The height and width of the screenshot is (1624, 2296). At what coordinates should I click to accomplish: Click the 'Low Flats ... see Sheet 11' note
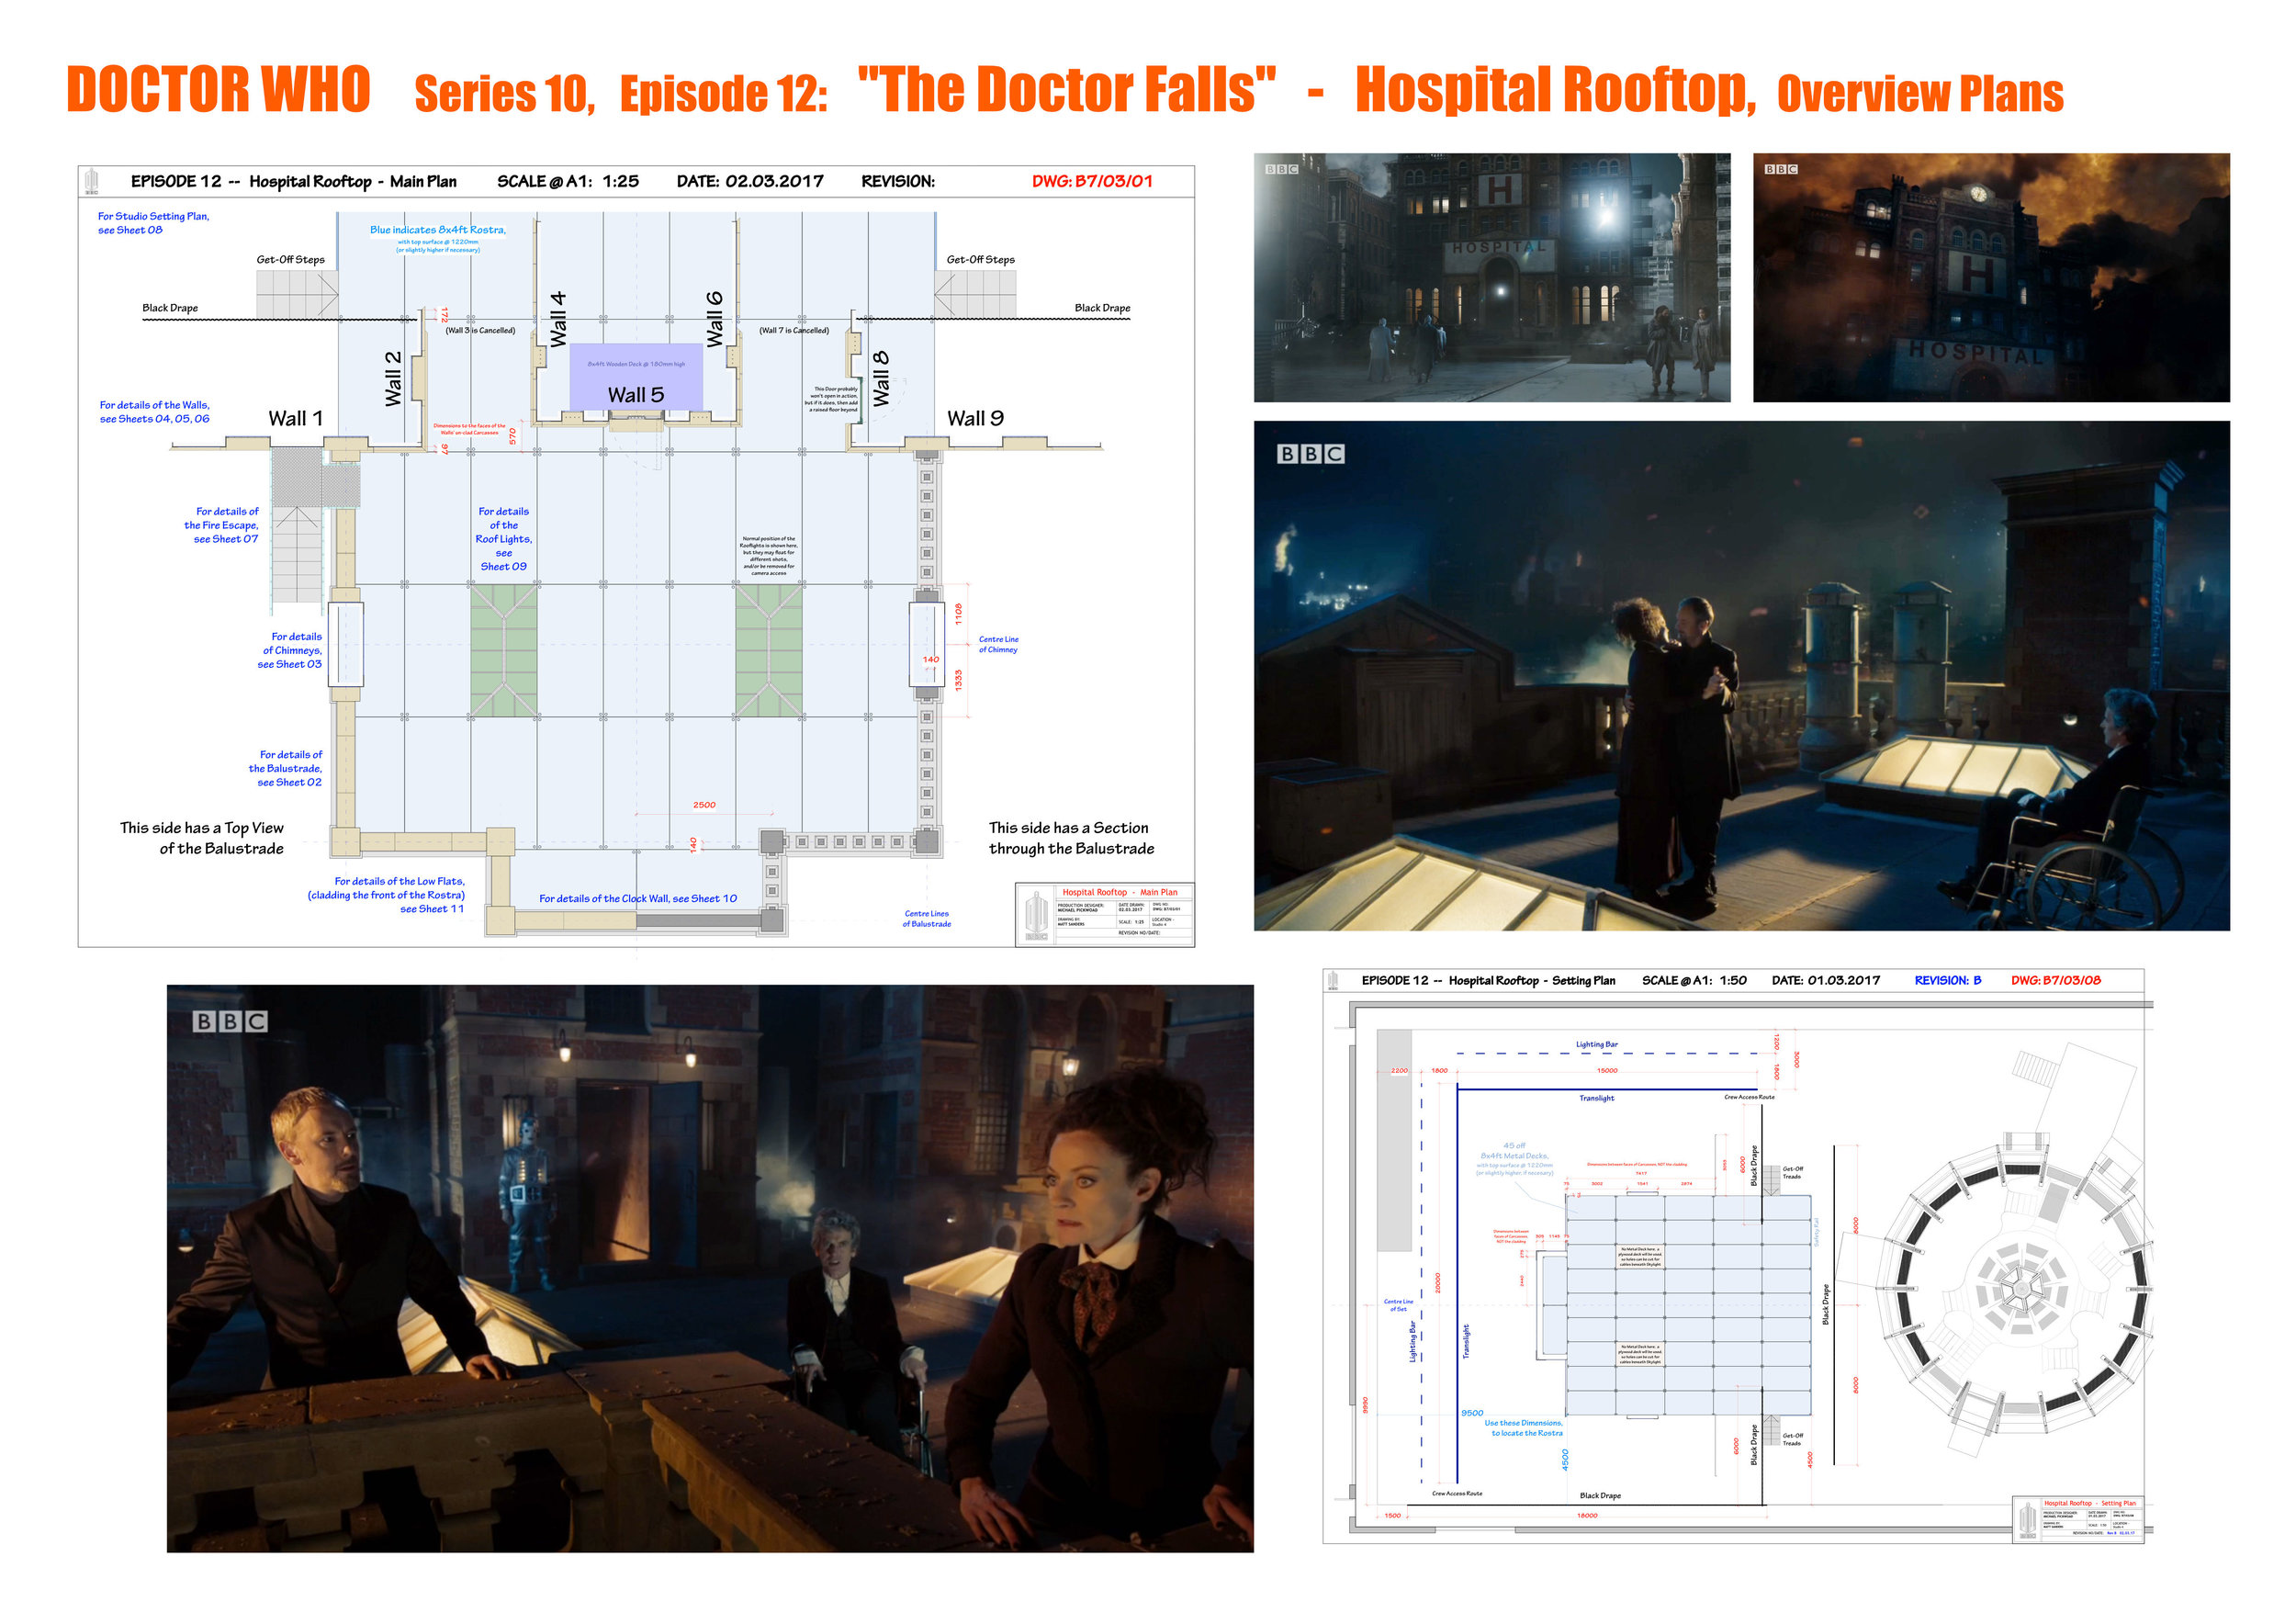(386, 895)
